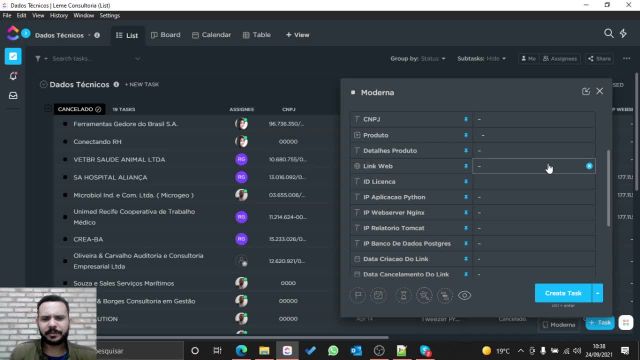The image size is (640, 360).
Task: Open the Subtasks Hide dropdown
Action: coord(481,59)
